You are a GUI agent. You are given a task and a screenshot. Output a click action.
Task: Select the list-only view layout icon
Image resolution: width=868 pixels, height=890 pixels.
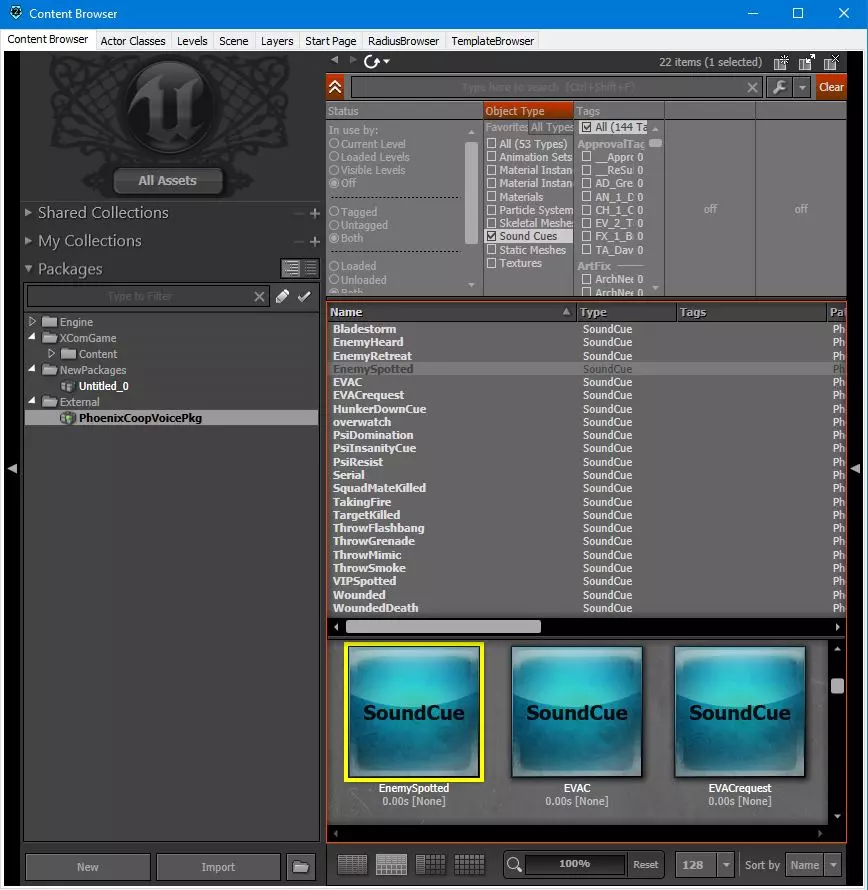[x=353, y=864]
